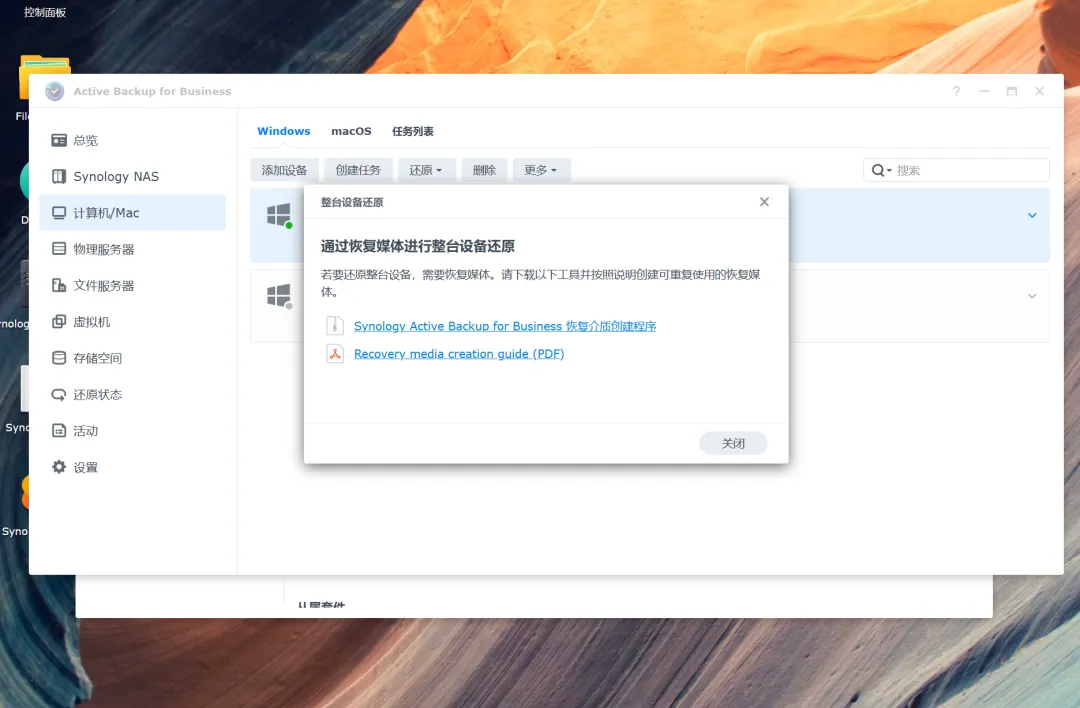Screen dimensions: 1080x708
Task: Expand the 更多 more options dropdown
Action: (x=541, y=170)
